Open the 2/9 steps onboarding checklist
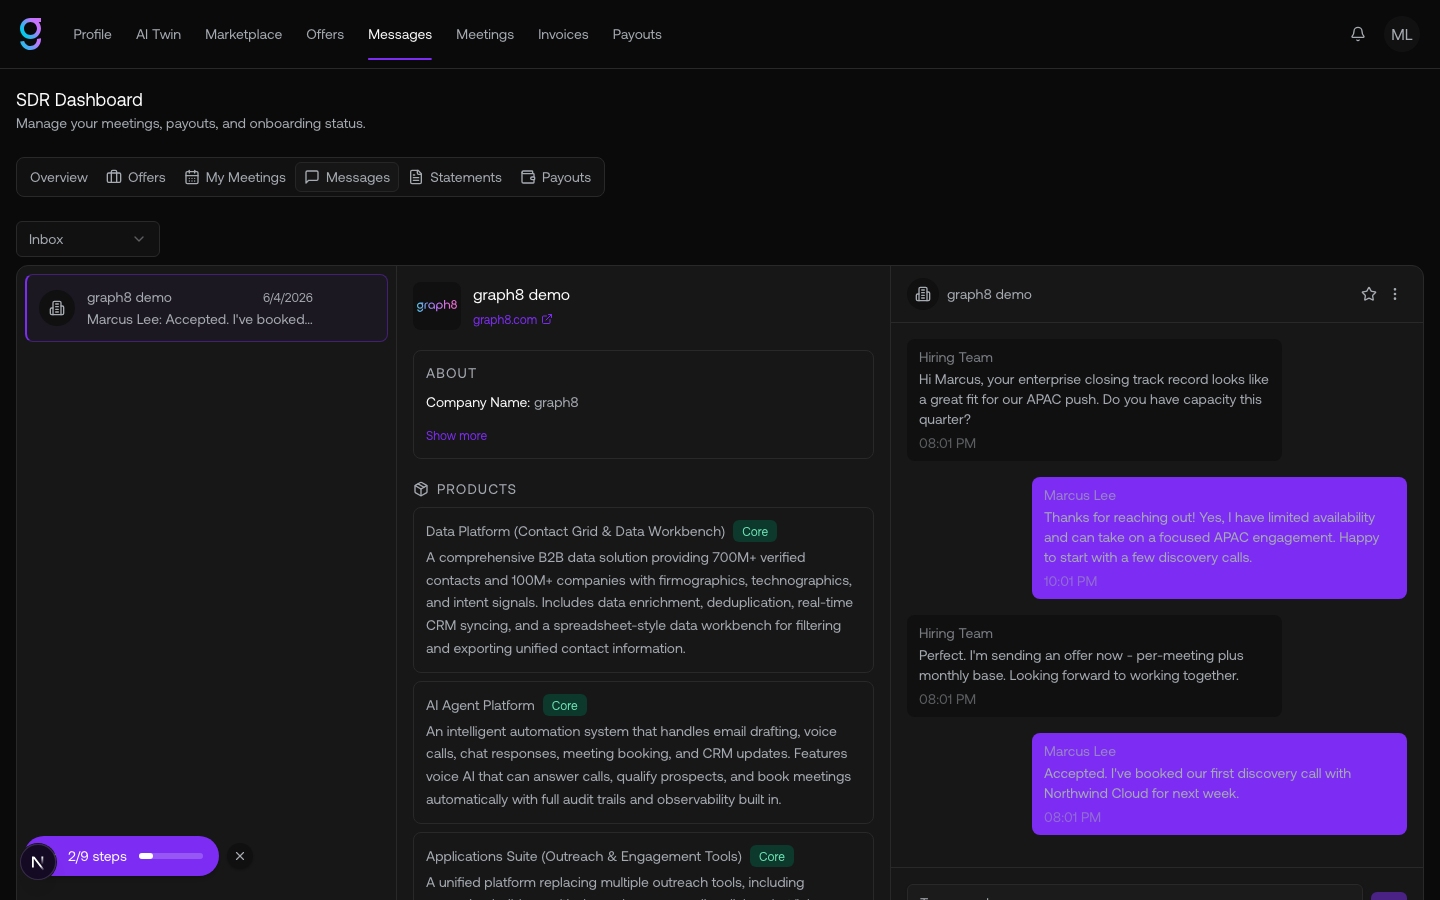This screenshot has height=900, width=1440. [x=121, y=856]
